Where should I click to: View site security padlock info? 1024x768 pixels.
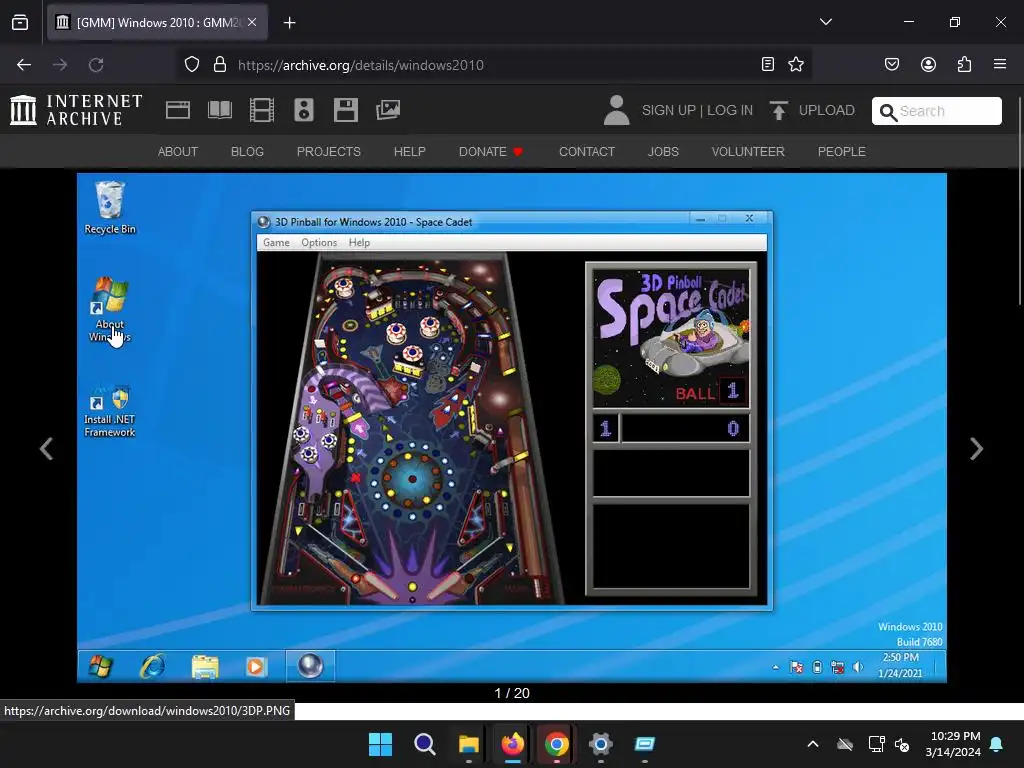(x=220, y=65)
